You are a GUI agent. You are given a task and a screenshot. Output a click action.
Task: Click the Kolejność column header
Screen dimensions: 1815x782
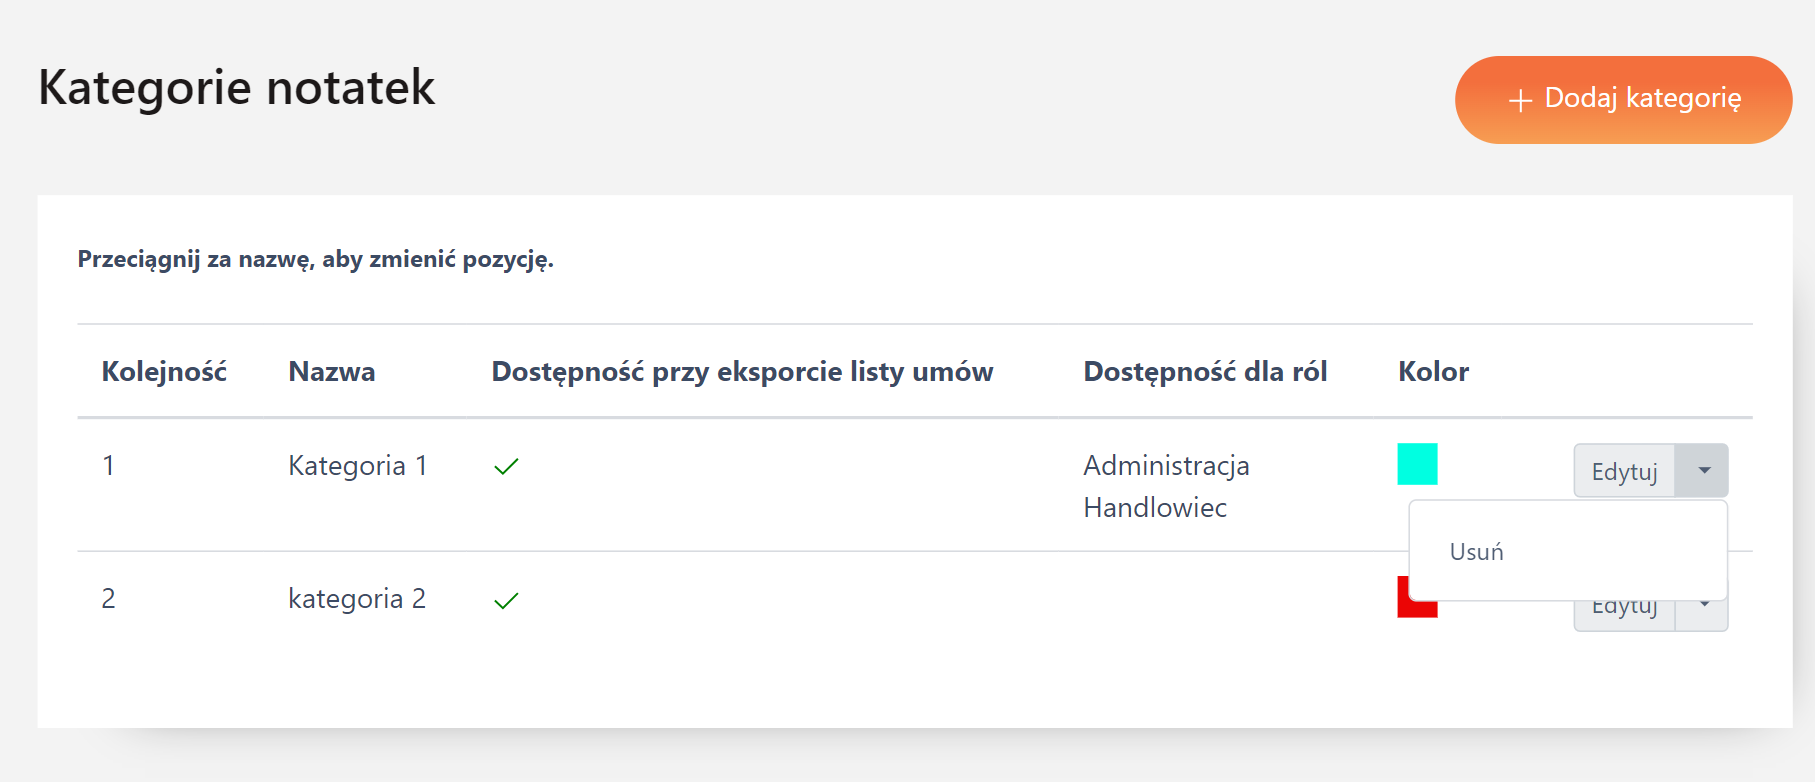[164, 372]
